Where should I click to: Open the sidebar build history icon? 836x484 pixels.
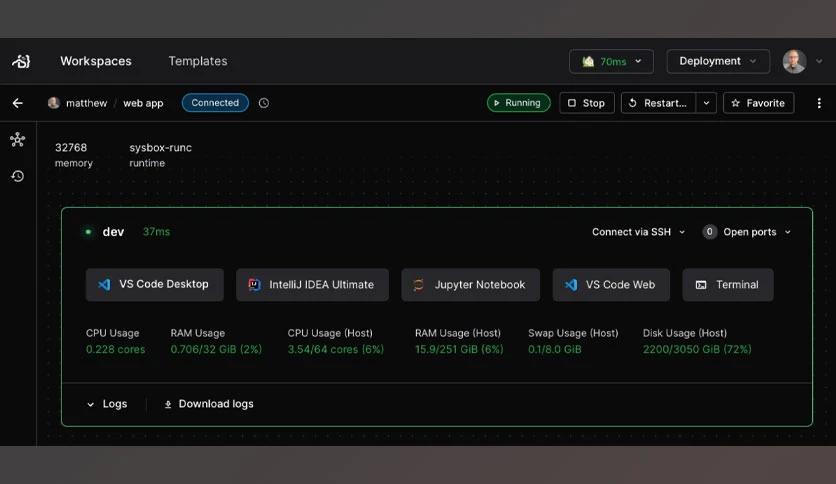coord(17,176)
